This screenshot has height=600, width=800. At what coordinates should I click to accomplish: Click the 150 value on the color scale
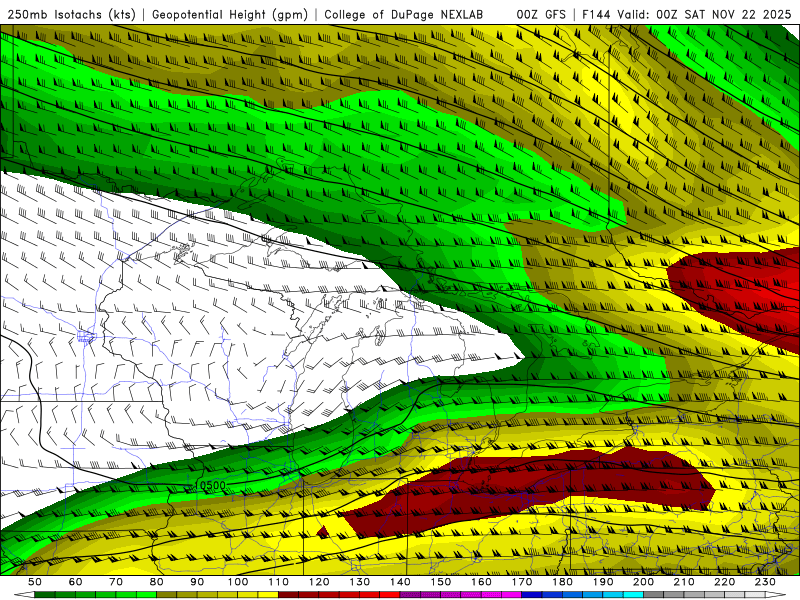[441, 582]
